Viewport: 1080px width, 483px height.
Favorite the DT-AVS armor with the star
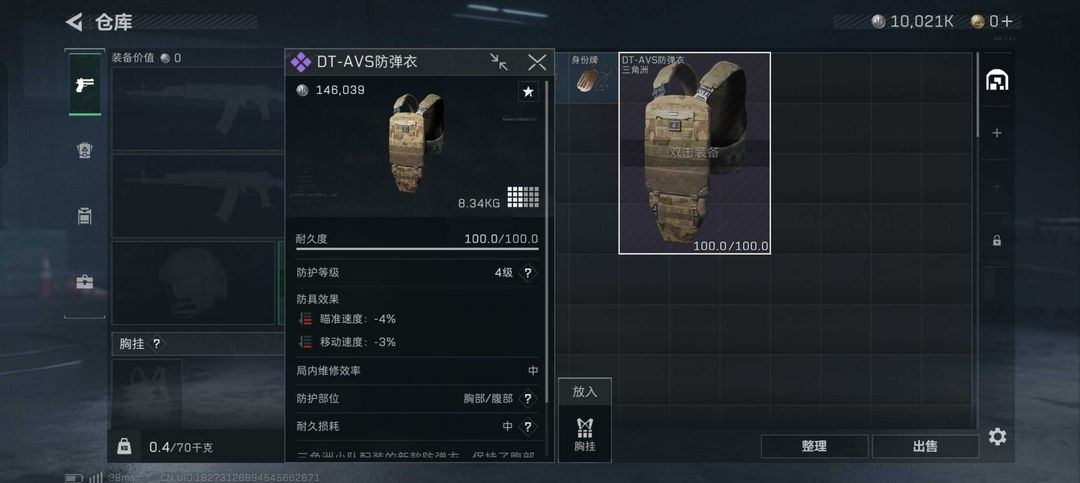[x=528, y=92]
